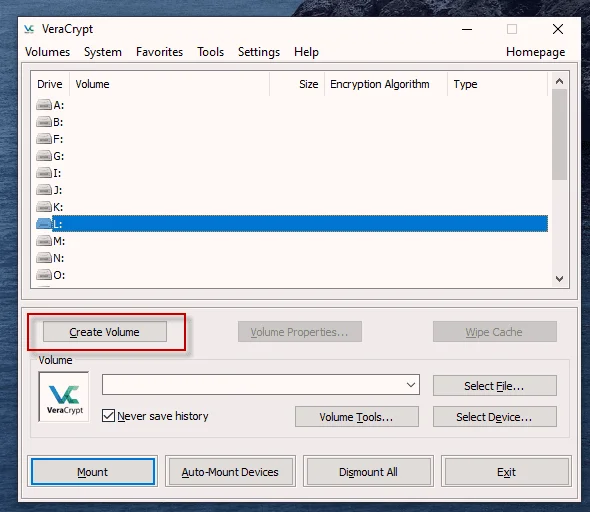Click the Volume column header
Viewport: 590px width, 512px height.
click(169, 84)
